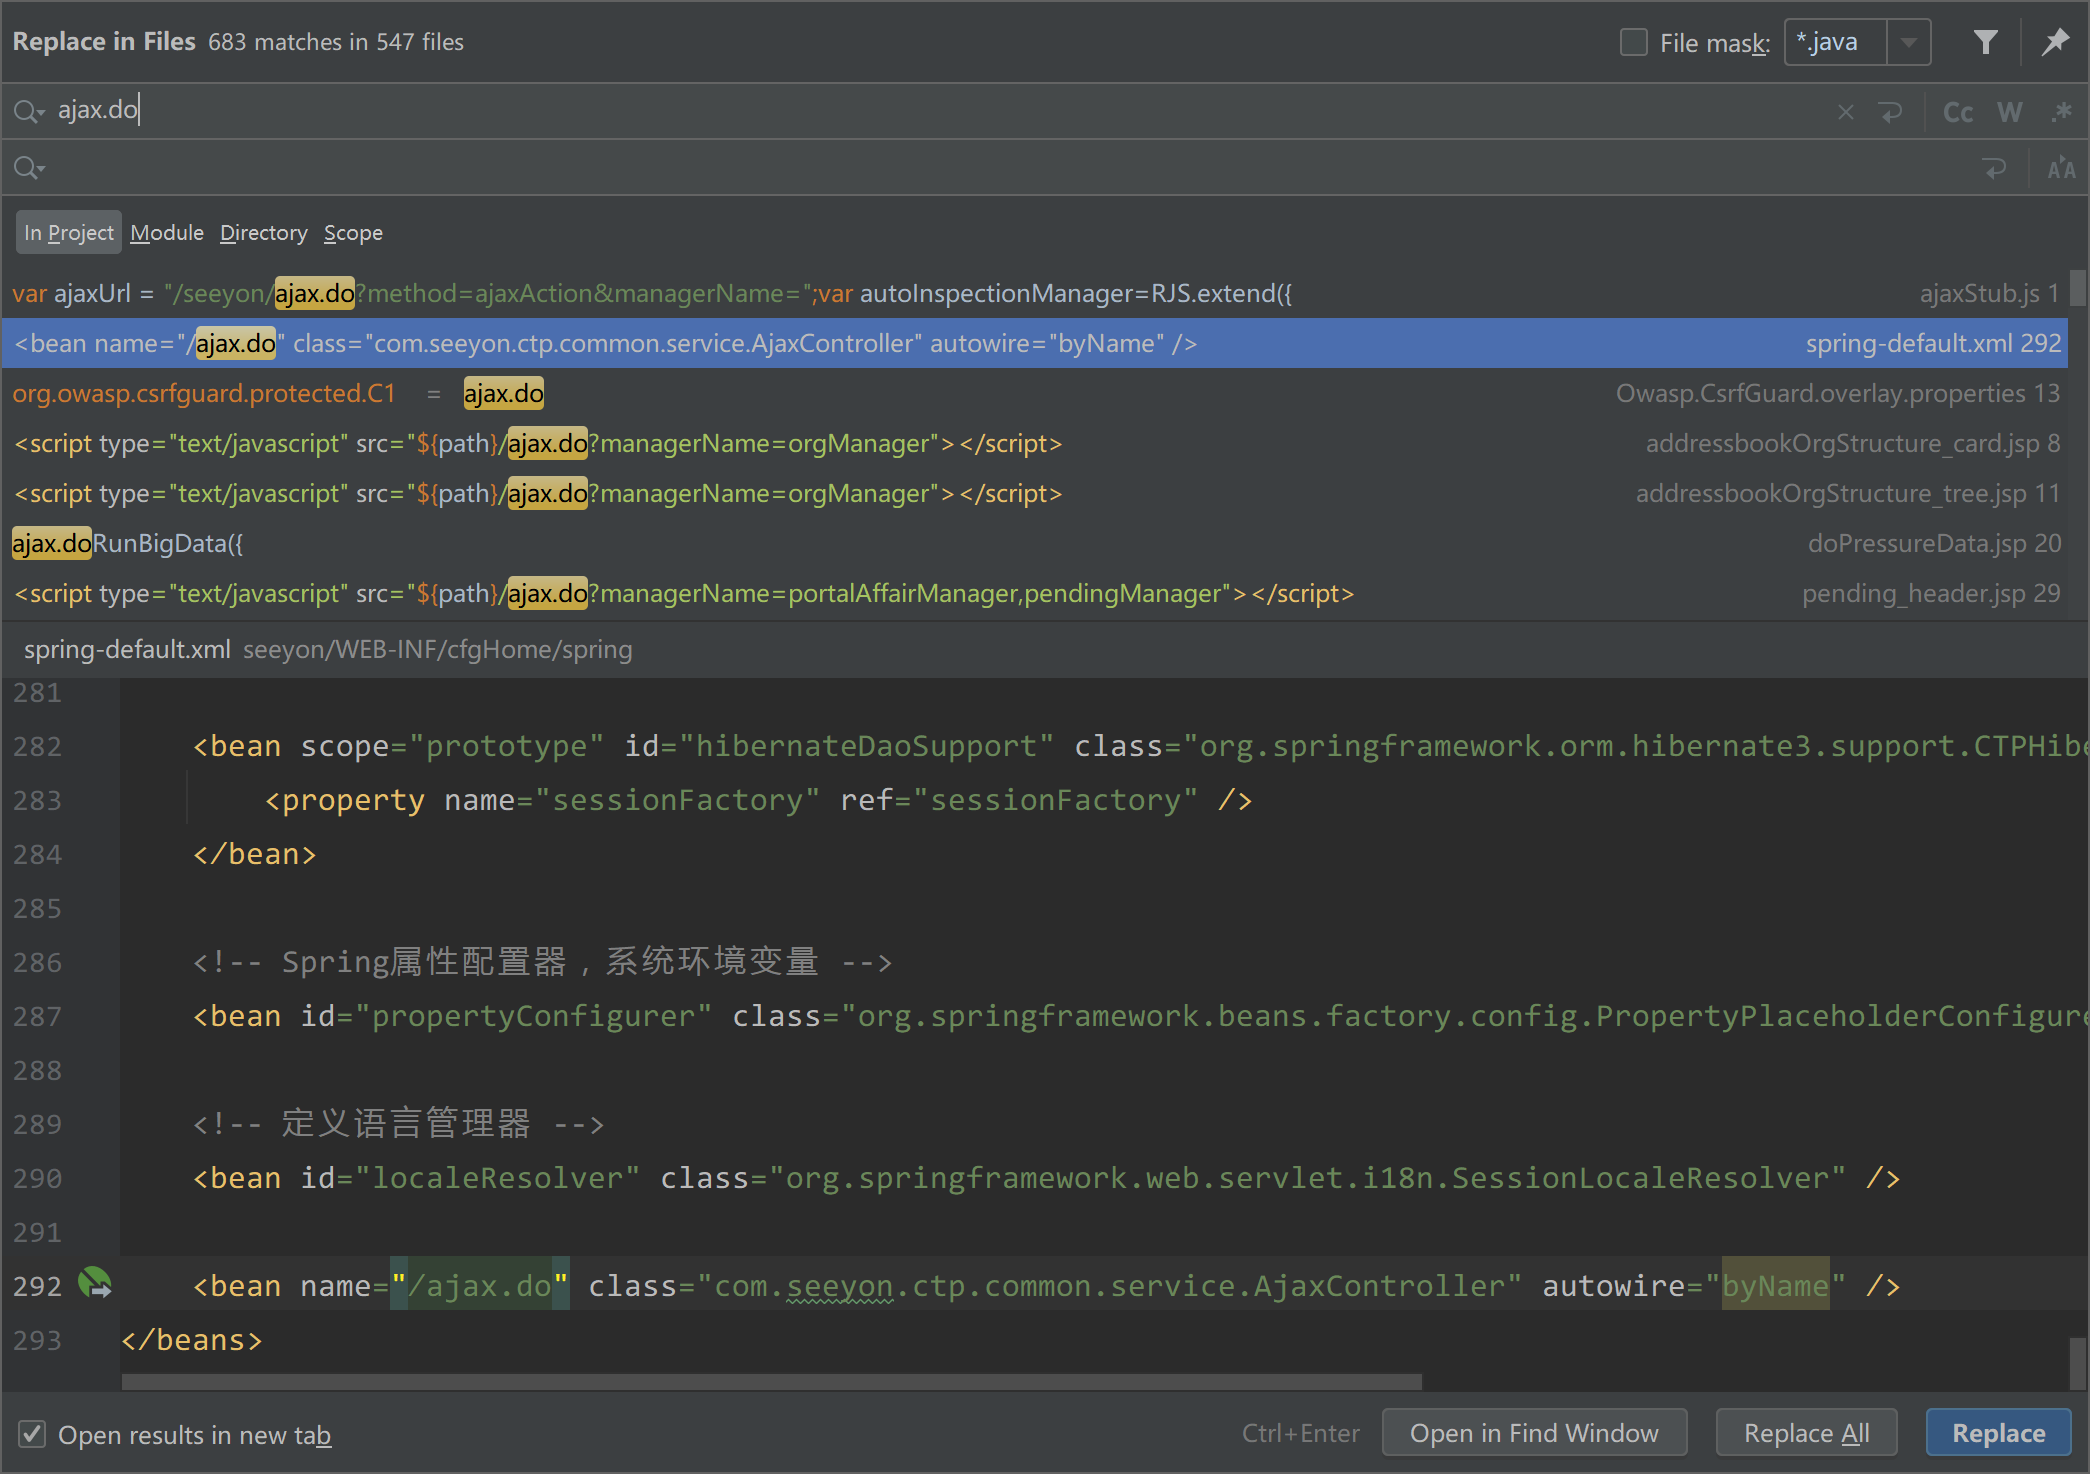Switch to the Module scope tab

pyautogui.click(x=166, y=233)
